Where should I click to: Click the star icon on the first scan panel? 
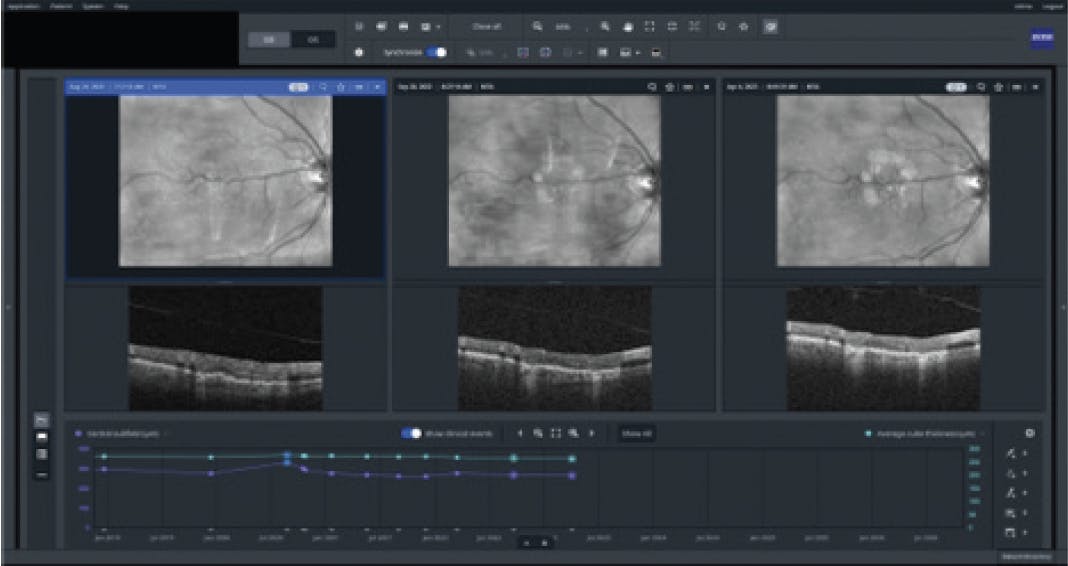click(x=341, y=87)
